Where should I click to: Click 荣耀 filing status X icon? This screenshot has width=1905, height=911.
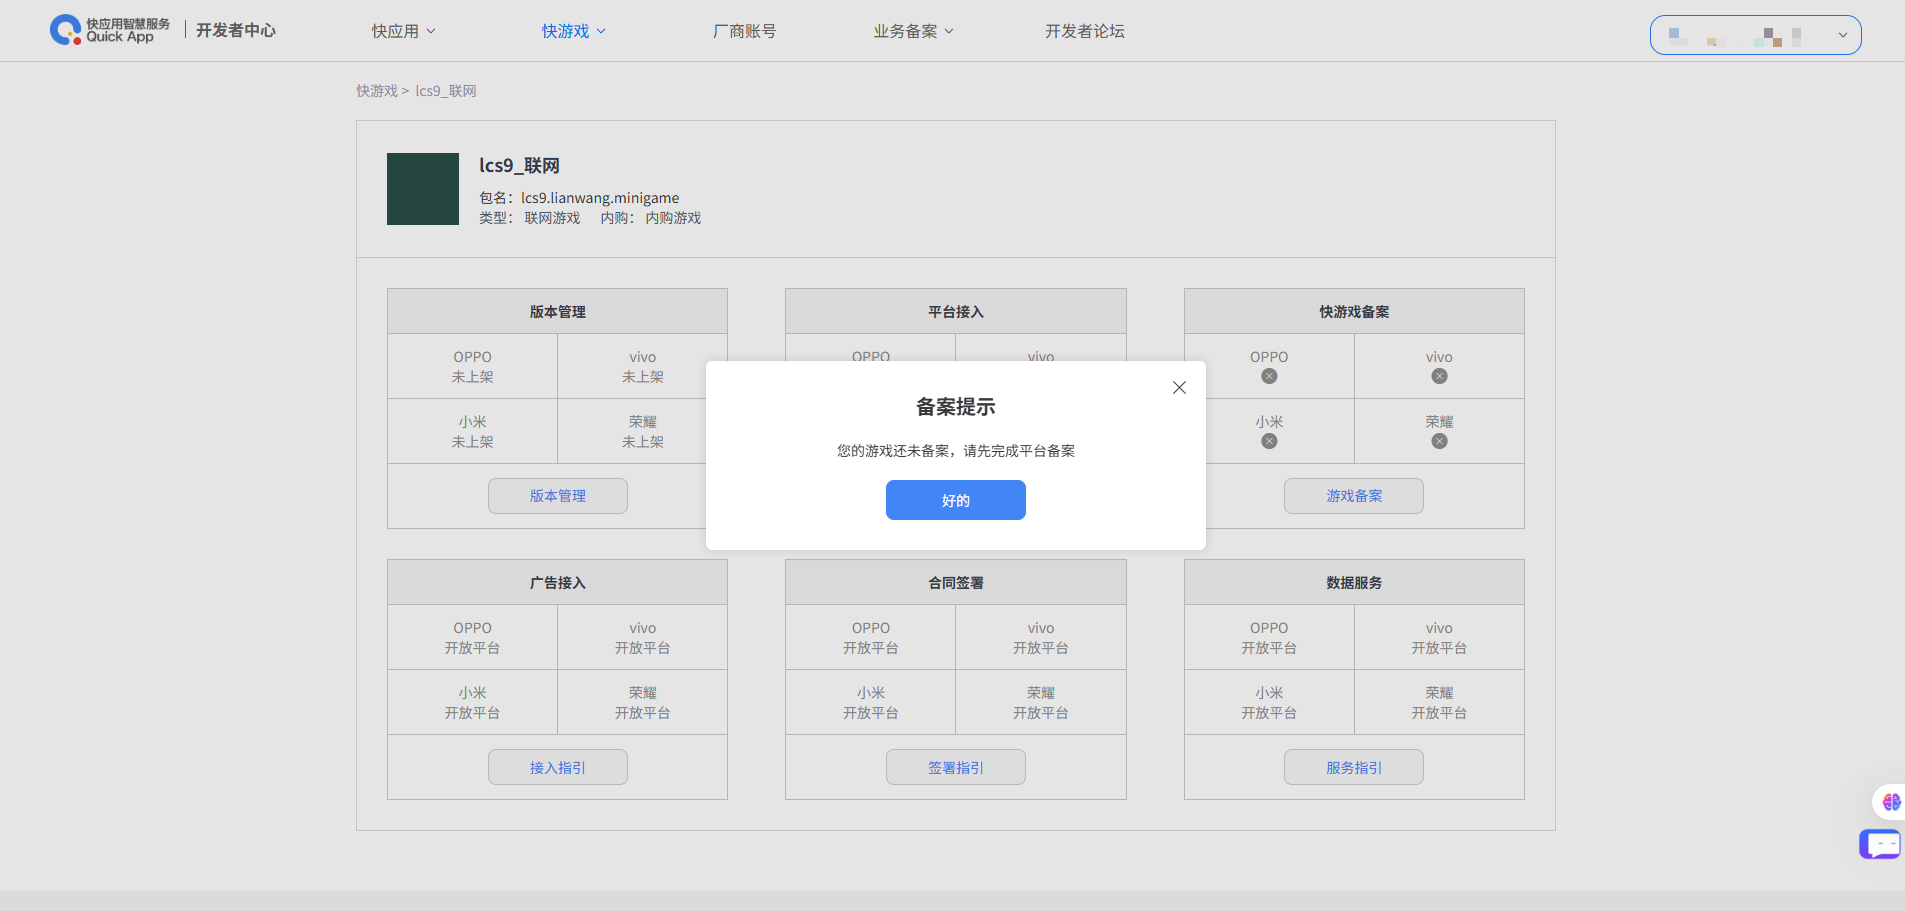1439,441
